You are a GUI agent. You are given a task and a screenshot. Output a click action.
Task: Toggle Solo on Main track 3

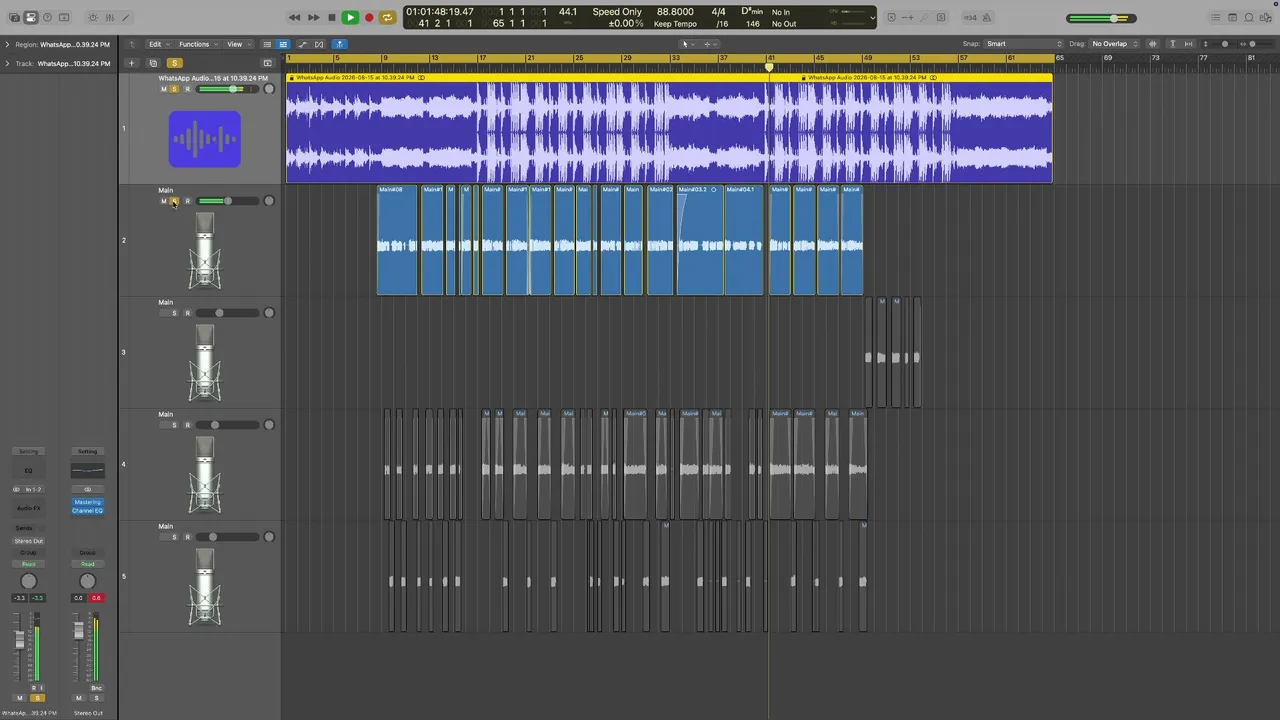pyautogui.click(x=174, y=313)
